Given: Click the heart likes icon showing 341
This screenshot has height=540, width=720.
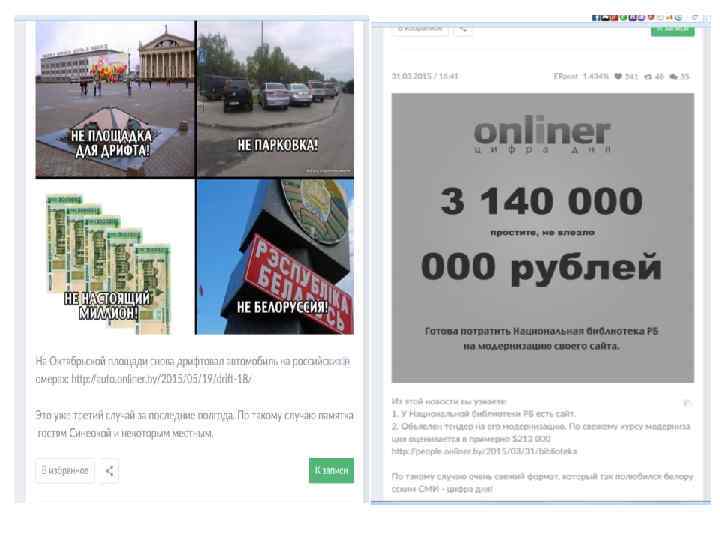Looking at the screenshot, I should point(618,77).
